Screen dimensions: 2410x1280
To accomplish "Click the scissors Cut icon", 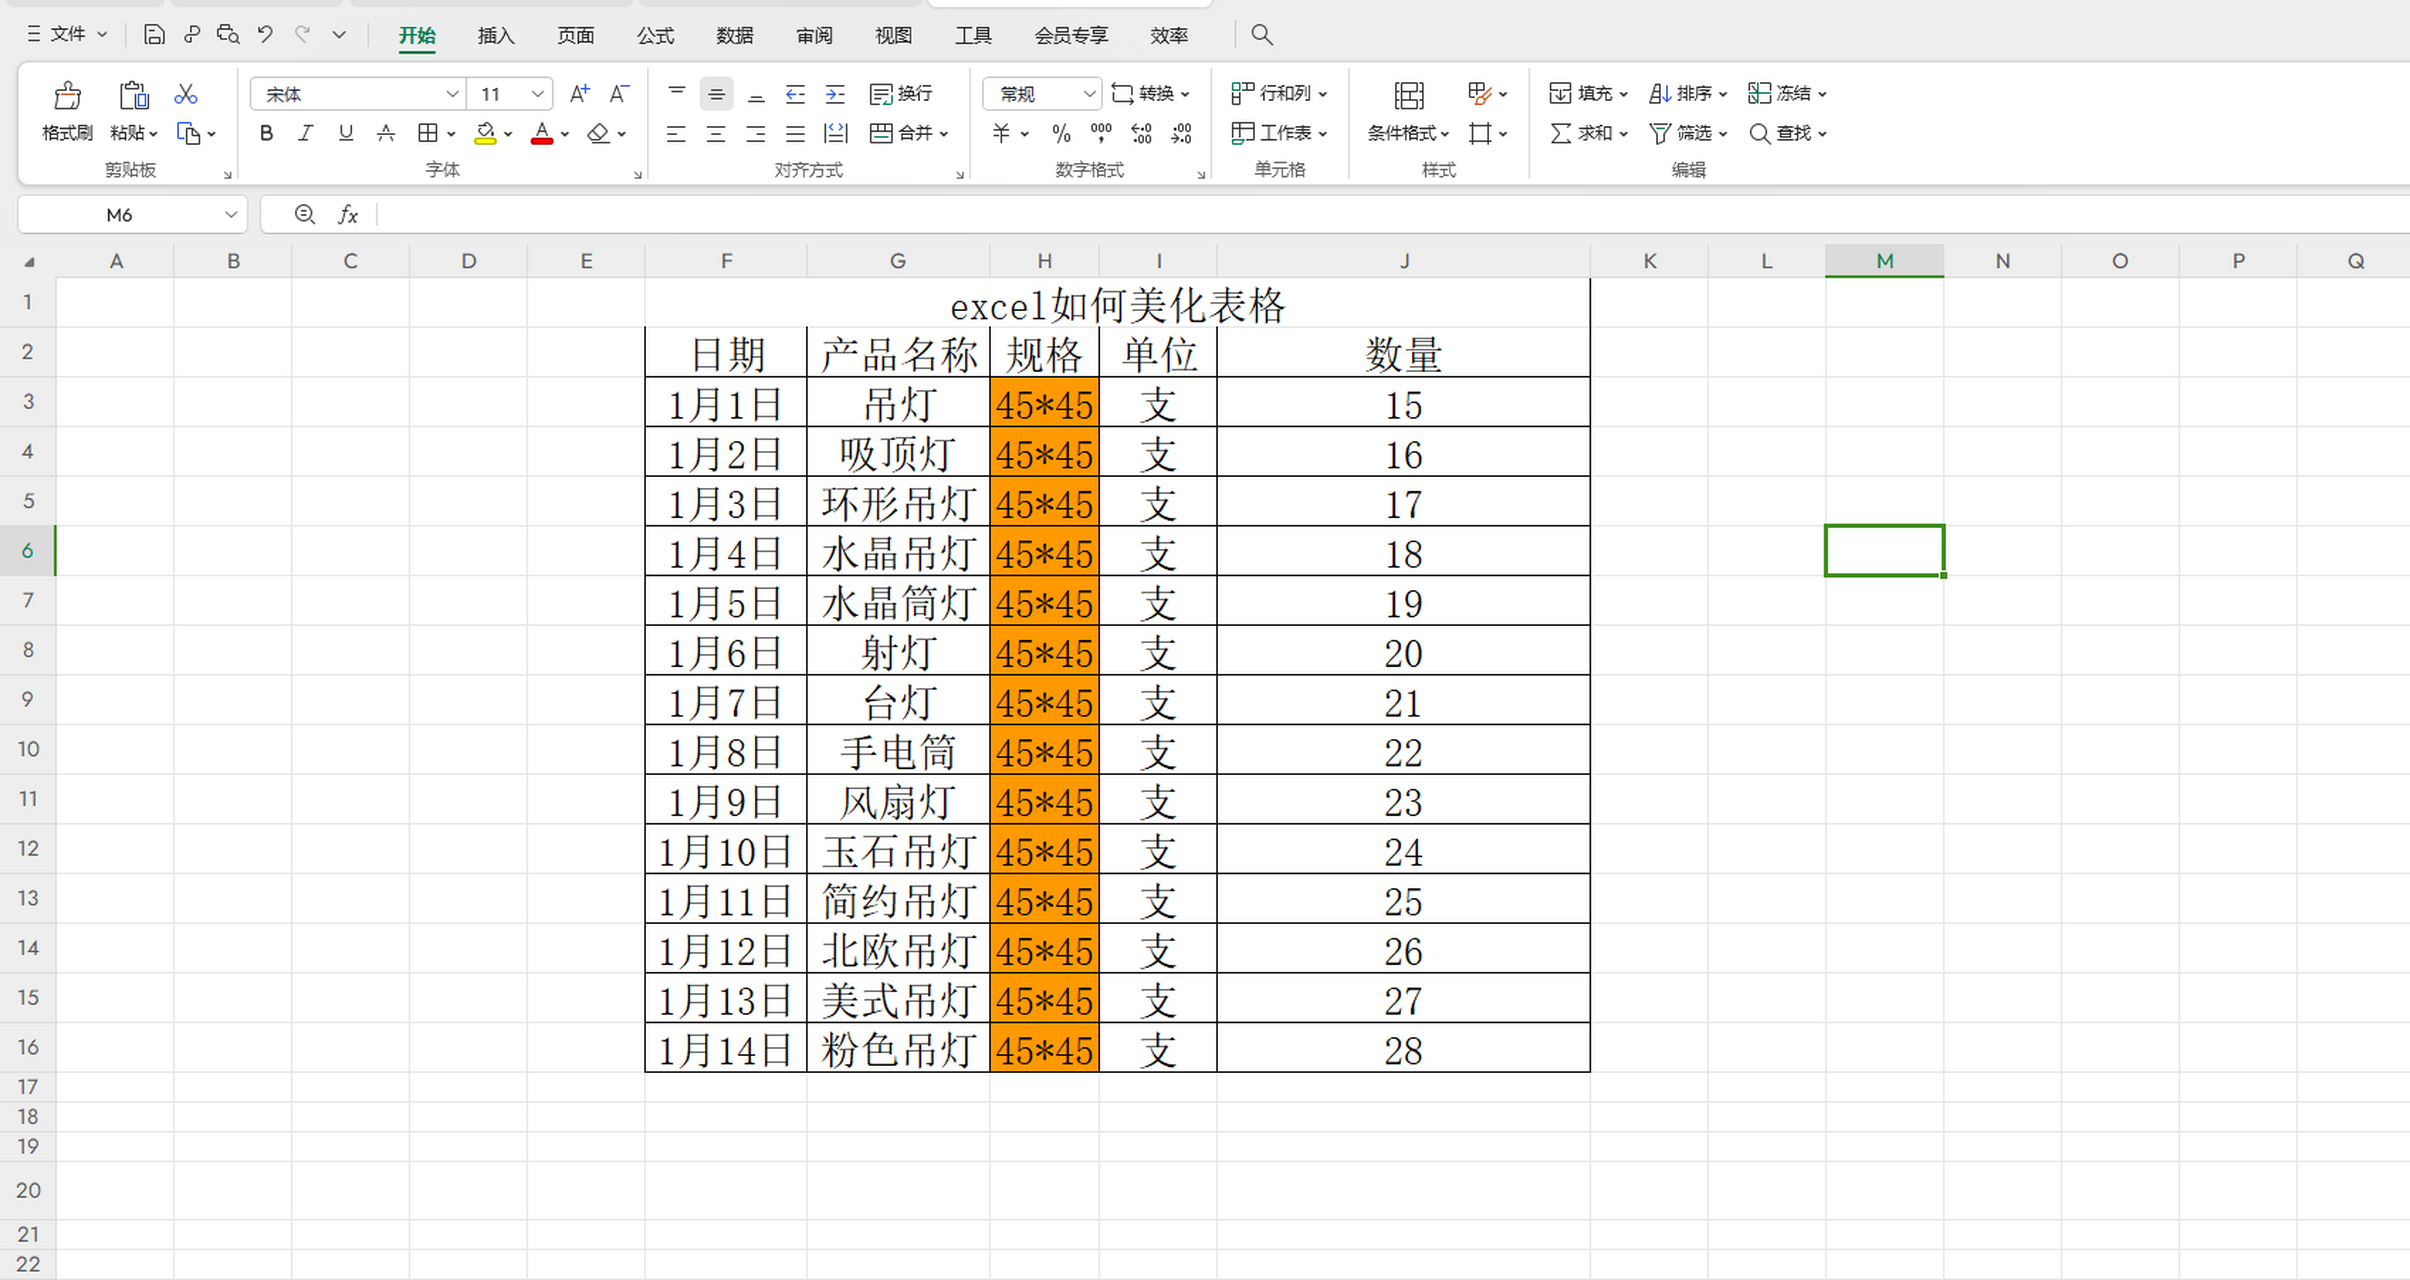I will (x=185, y=94).
